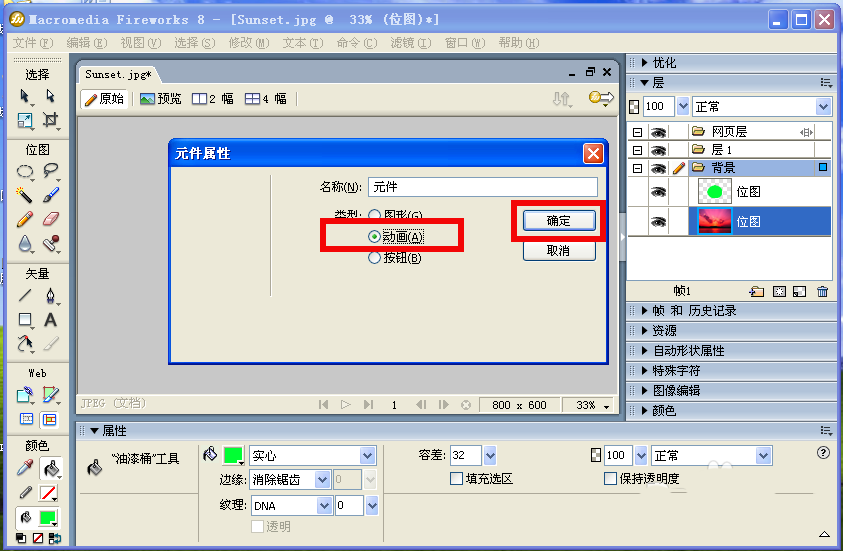Image resolution: width=843 pixels, height=551 pixels.
Task: Create new layer folder icon
Action: pos(756,291)
